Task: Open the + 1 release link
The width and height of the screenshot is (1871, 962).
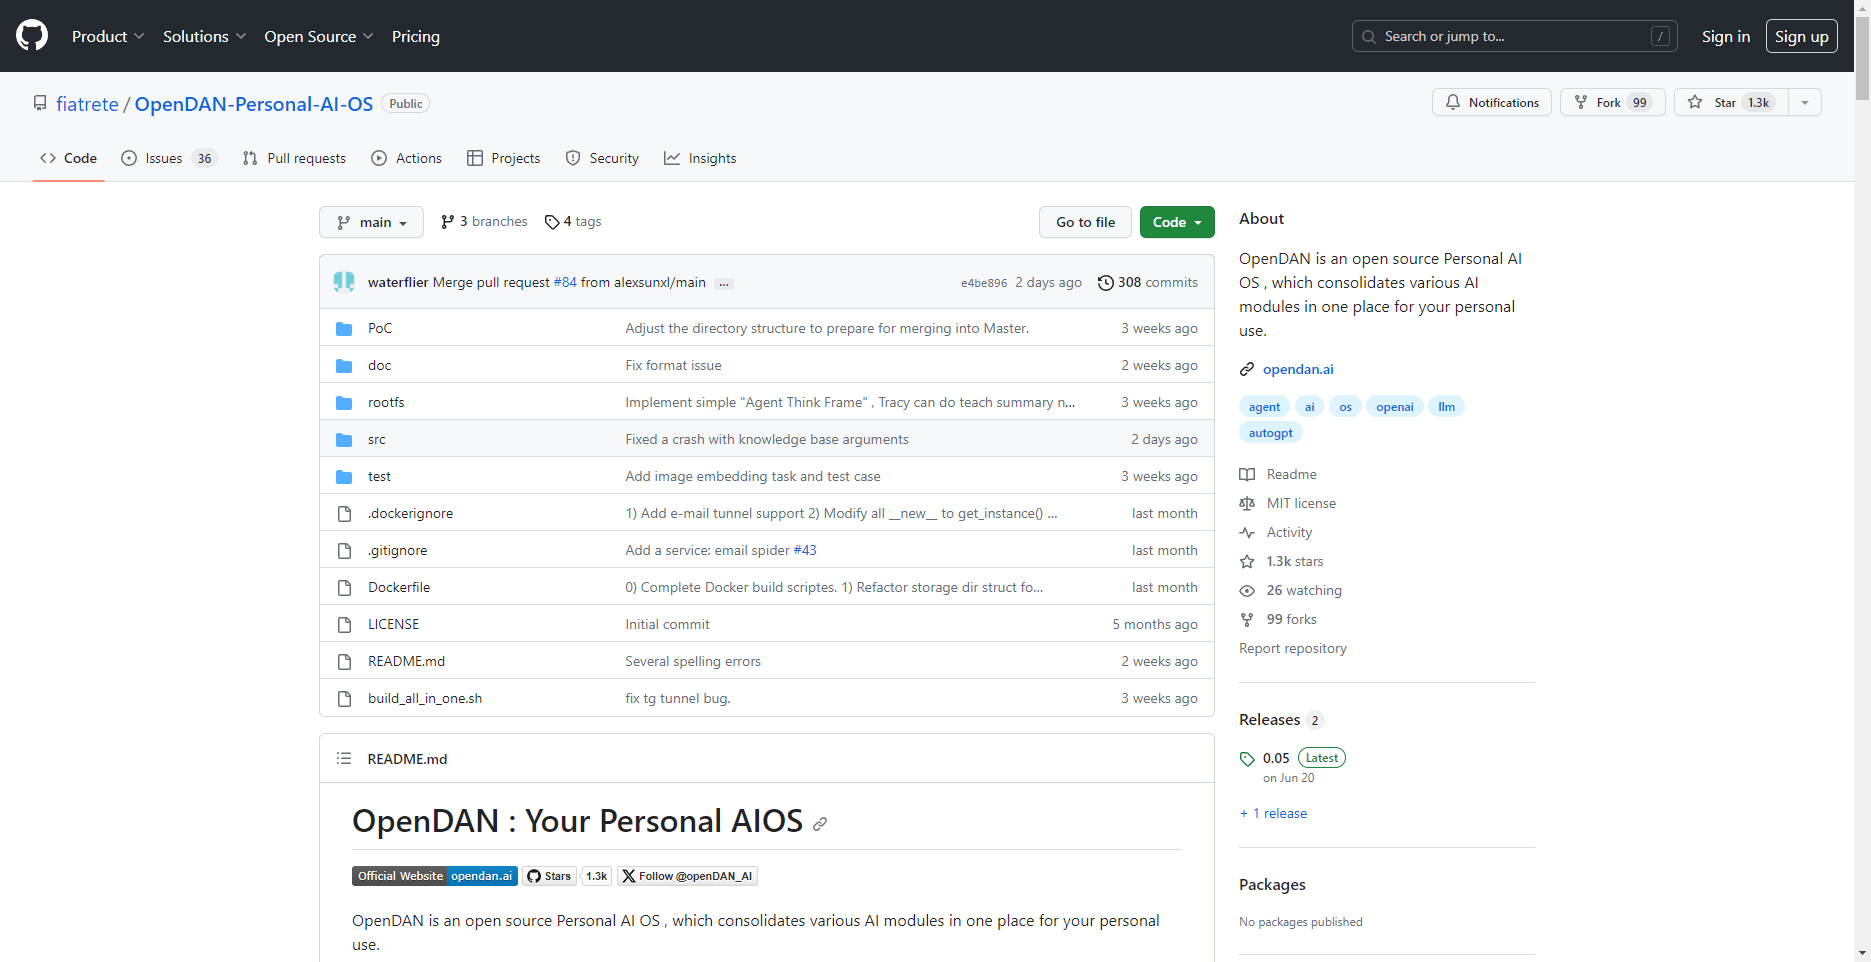Action: click(1273, 813)
